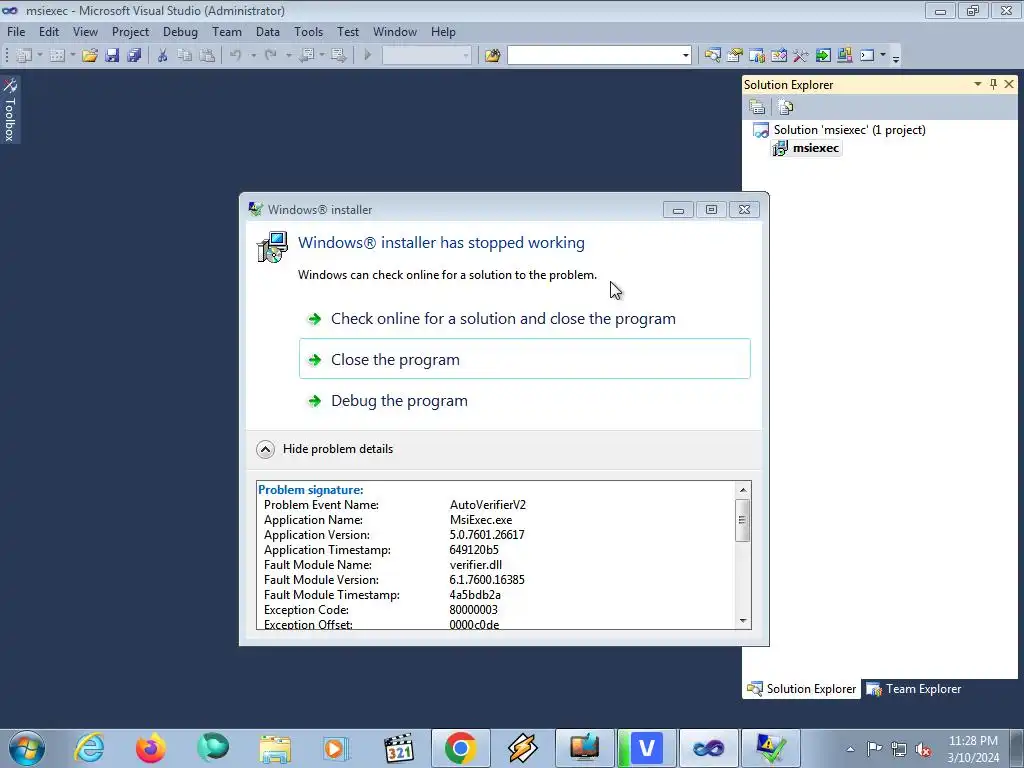This screenshot has width=1024, height=768.
Task: Click the Find in Files icon
Action: tap(492, 56)
